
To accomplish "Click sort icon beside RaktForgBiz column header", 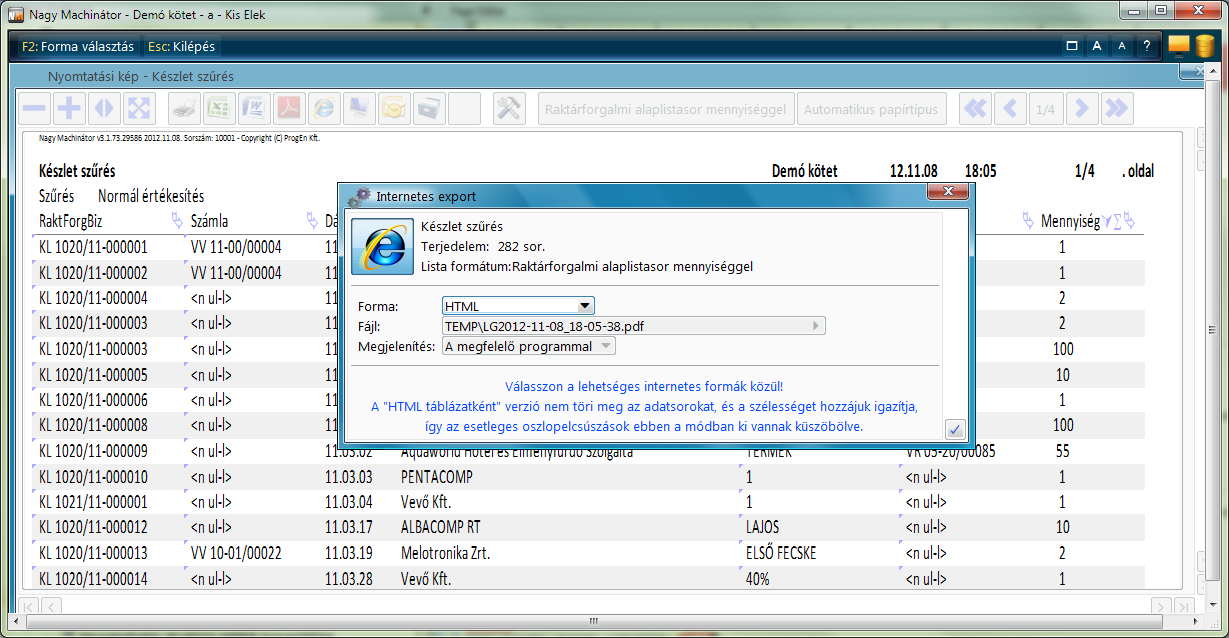I will click(177, 220).
